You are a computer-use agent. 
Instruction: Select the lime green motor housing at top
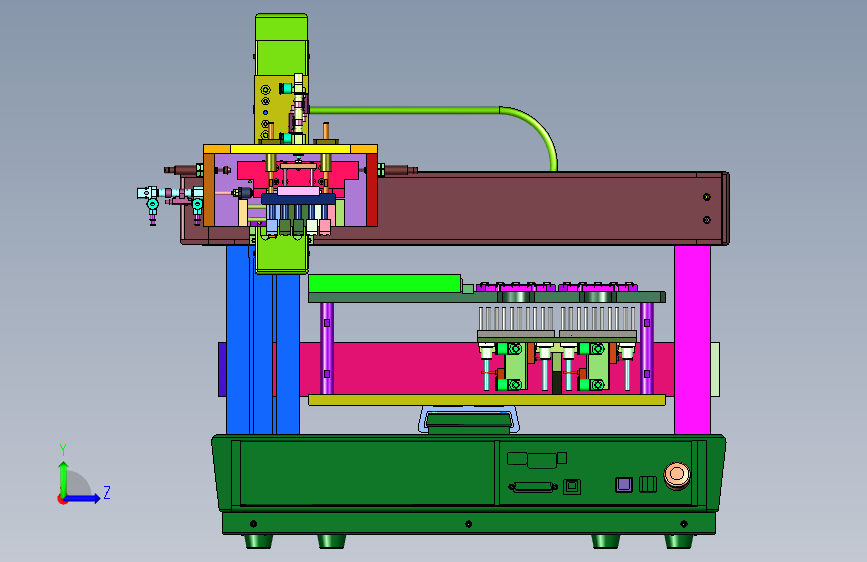(x=281, y=44)
